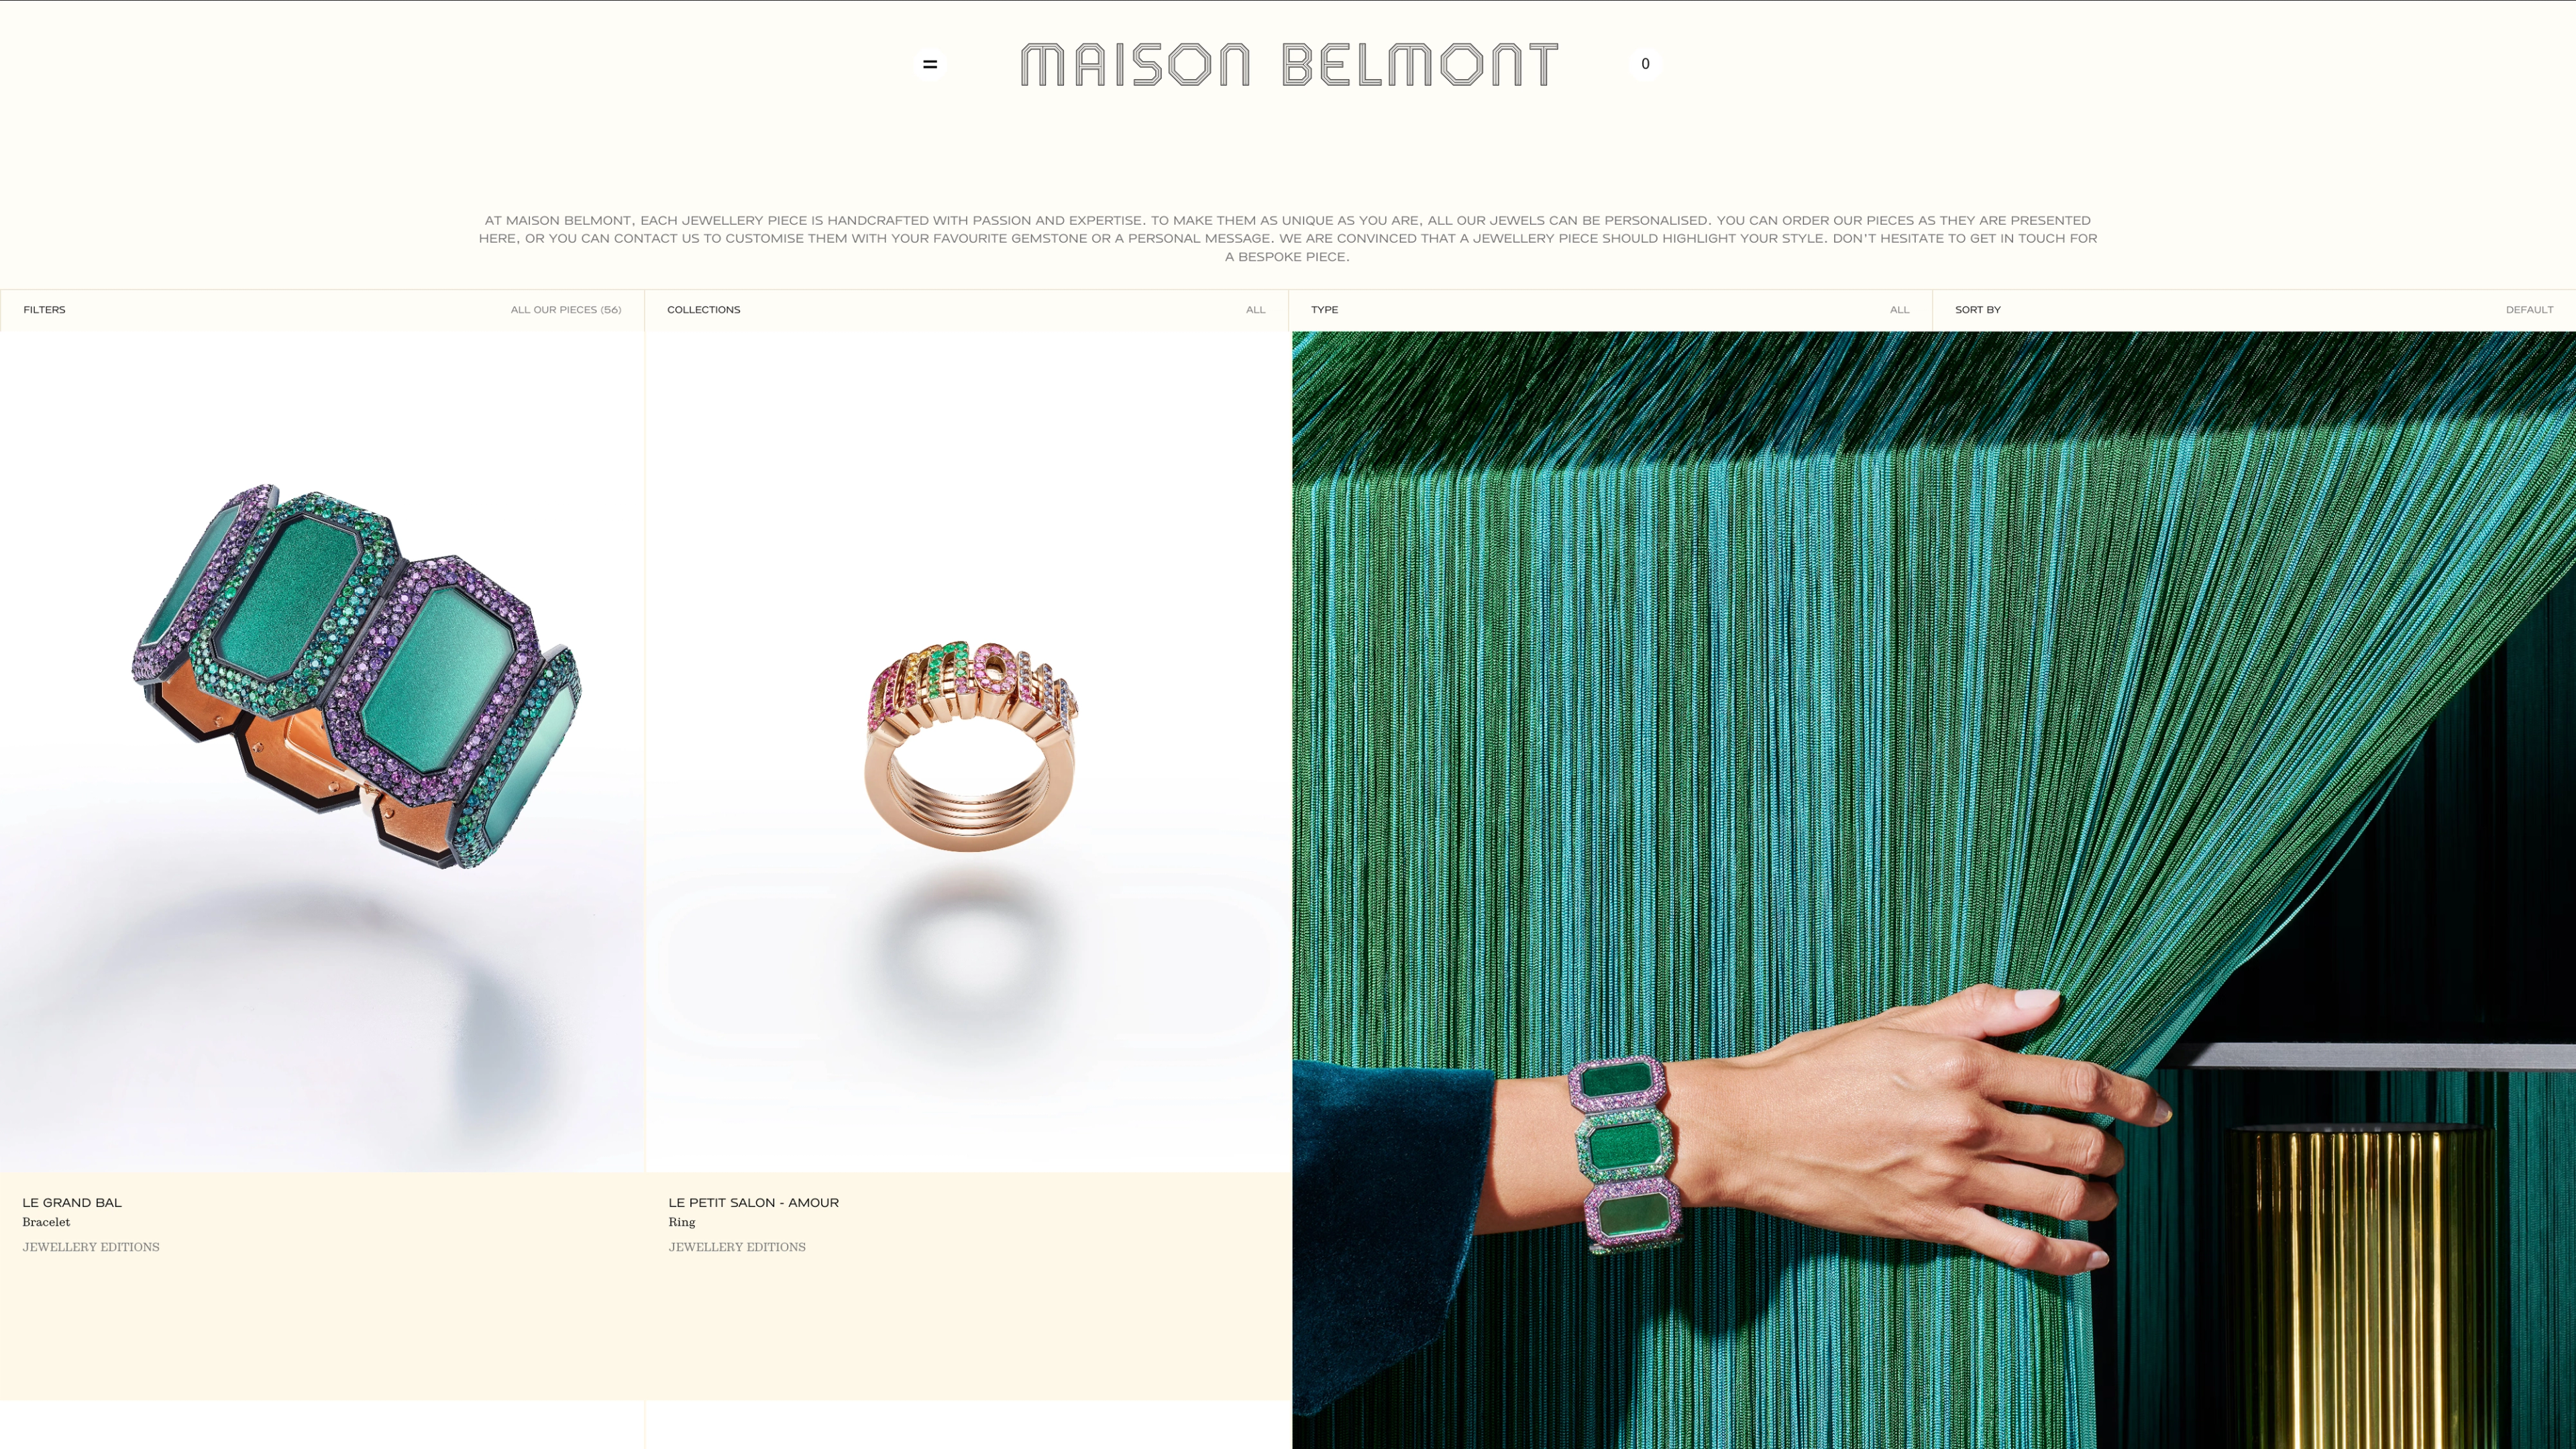The image size is (2576, 1449).
Task: Open the Collections dropdown
Action: coord(966,310)
